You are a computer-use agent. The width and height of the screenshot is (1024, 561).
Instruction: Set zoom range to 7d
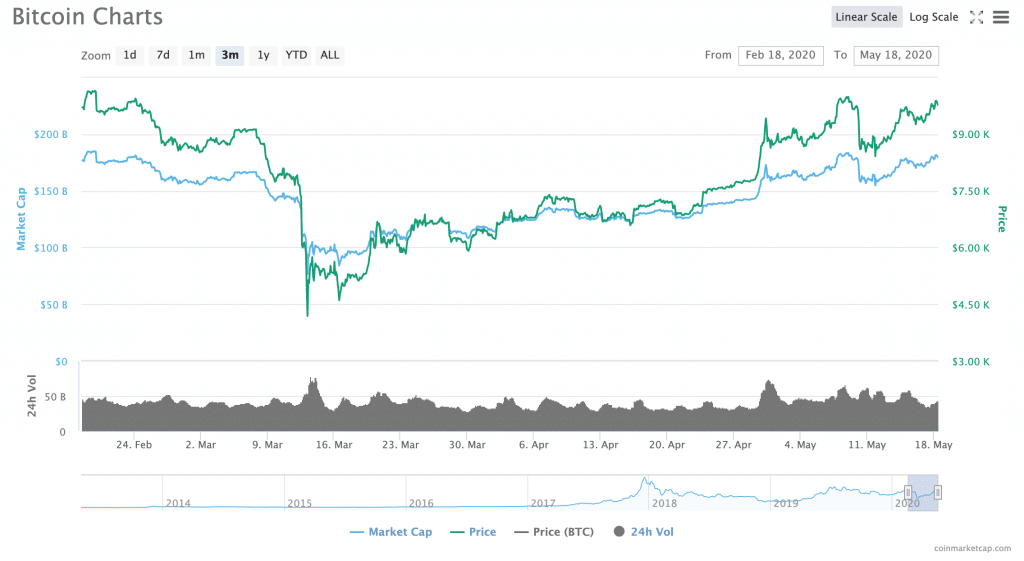pos(163,55)
